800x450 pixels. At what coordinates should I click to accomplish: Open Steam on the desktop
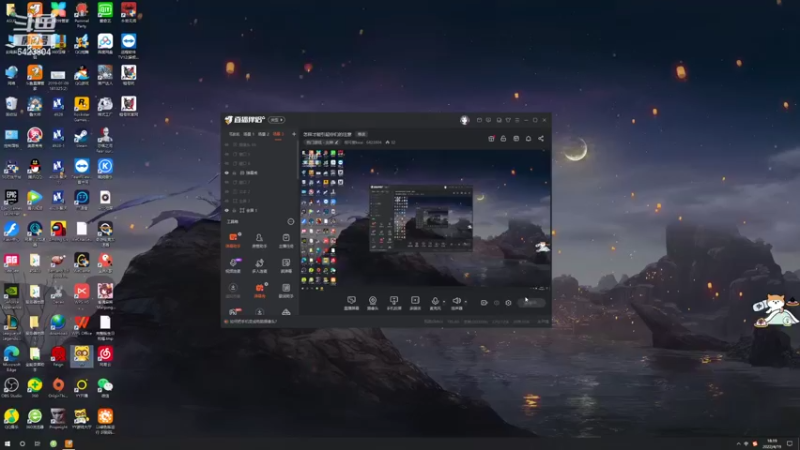(82, 138)
